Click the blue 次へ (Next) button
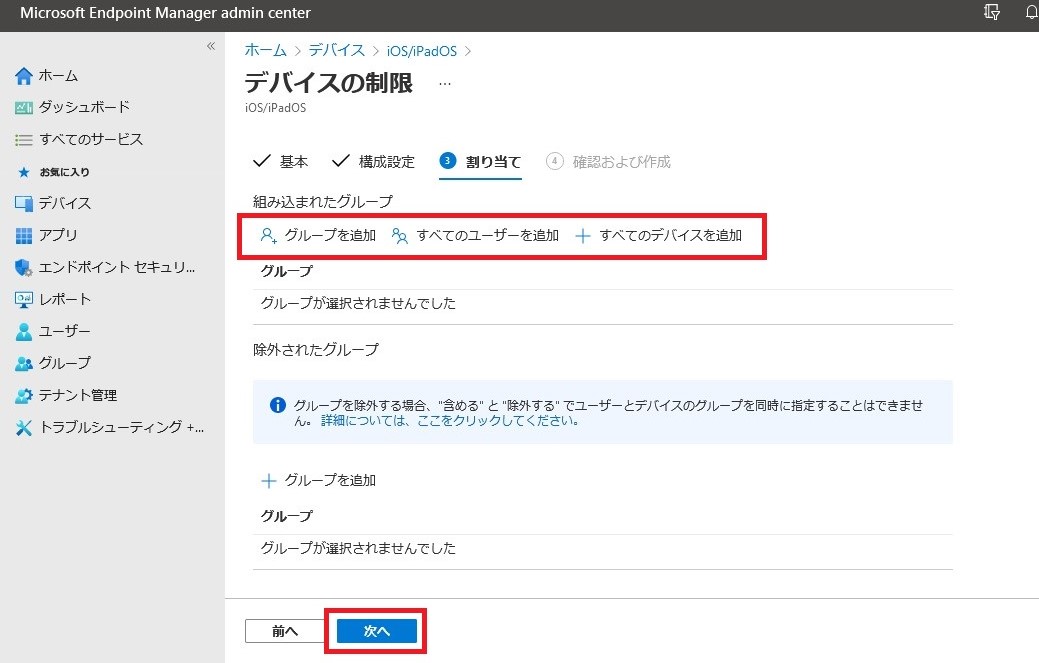Image resolution: width=1039 pixels, height=663 pixels. point(376,631)
